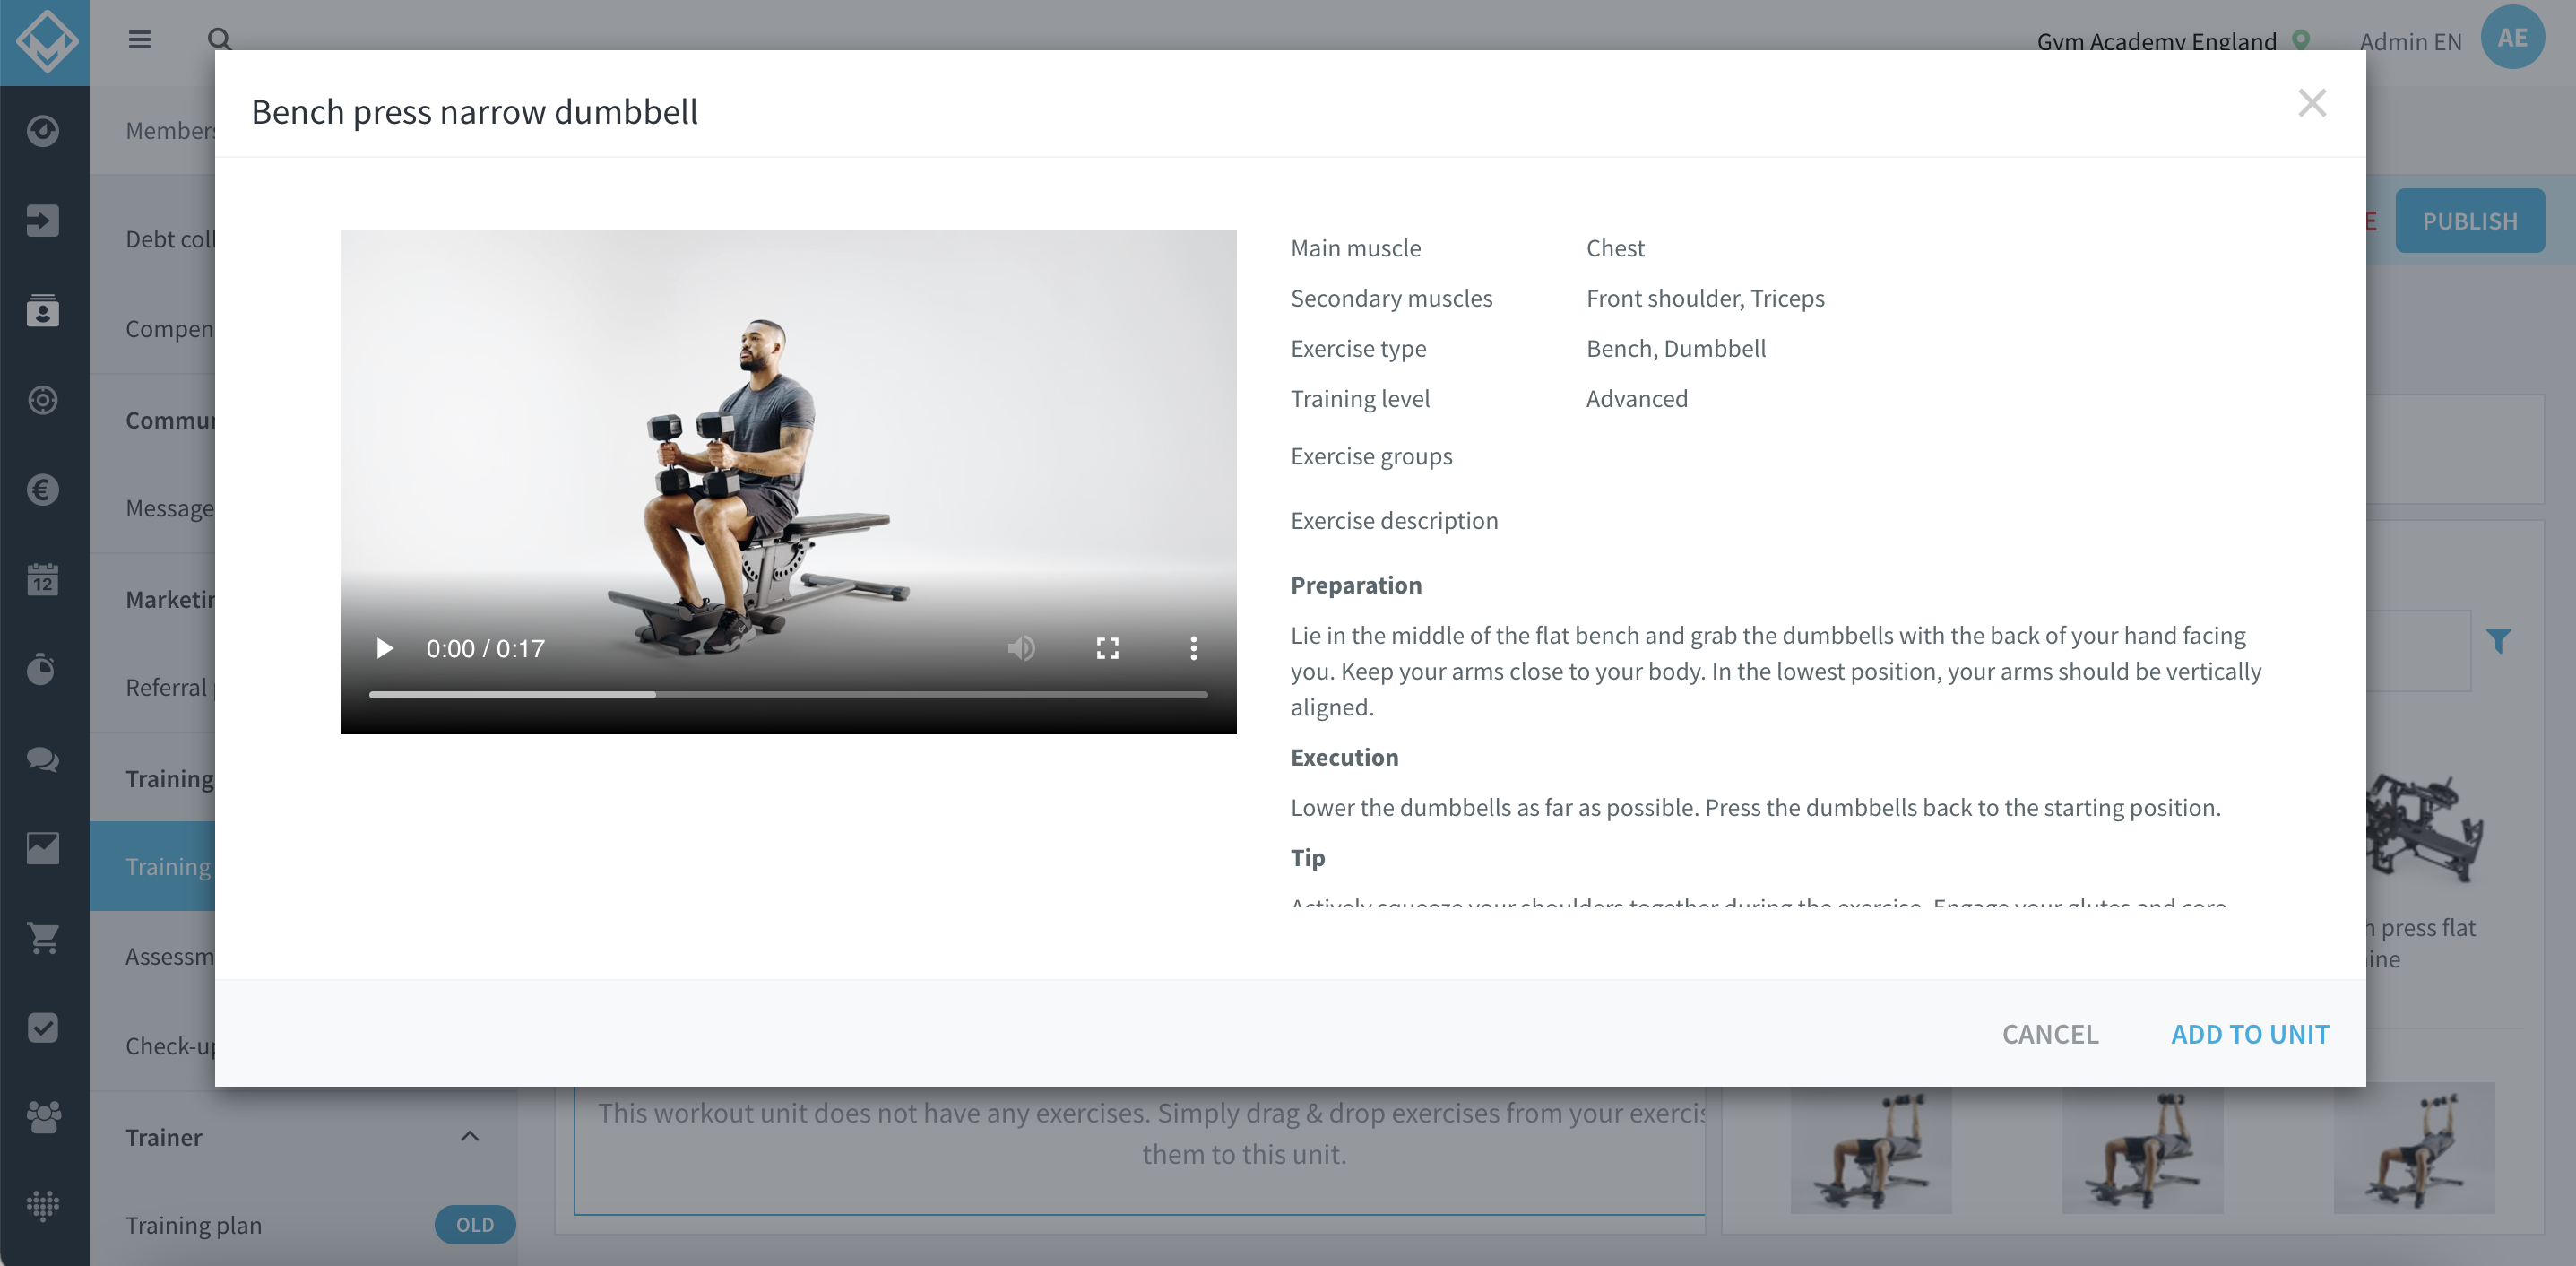Select the calendar icon in the sidebar
This screenshot has width=2576, height=1266.
point(43,580)
